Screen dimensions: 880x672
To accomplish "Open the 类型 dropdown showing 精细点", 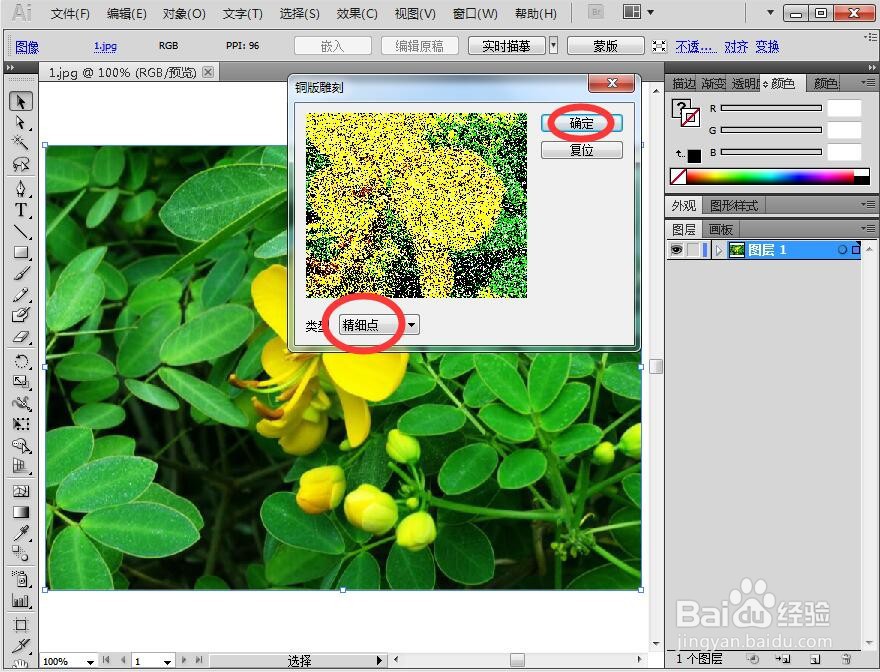I will (x=379, y=324).
